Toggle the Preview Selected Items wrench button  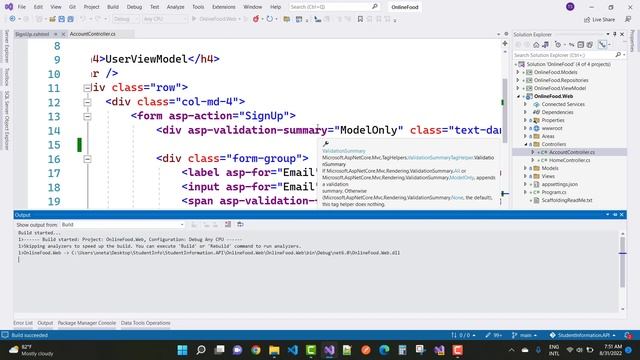603,45
